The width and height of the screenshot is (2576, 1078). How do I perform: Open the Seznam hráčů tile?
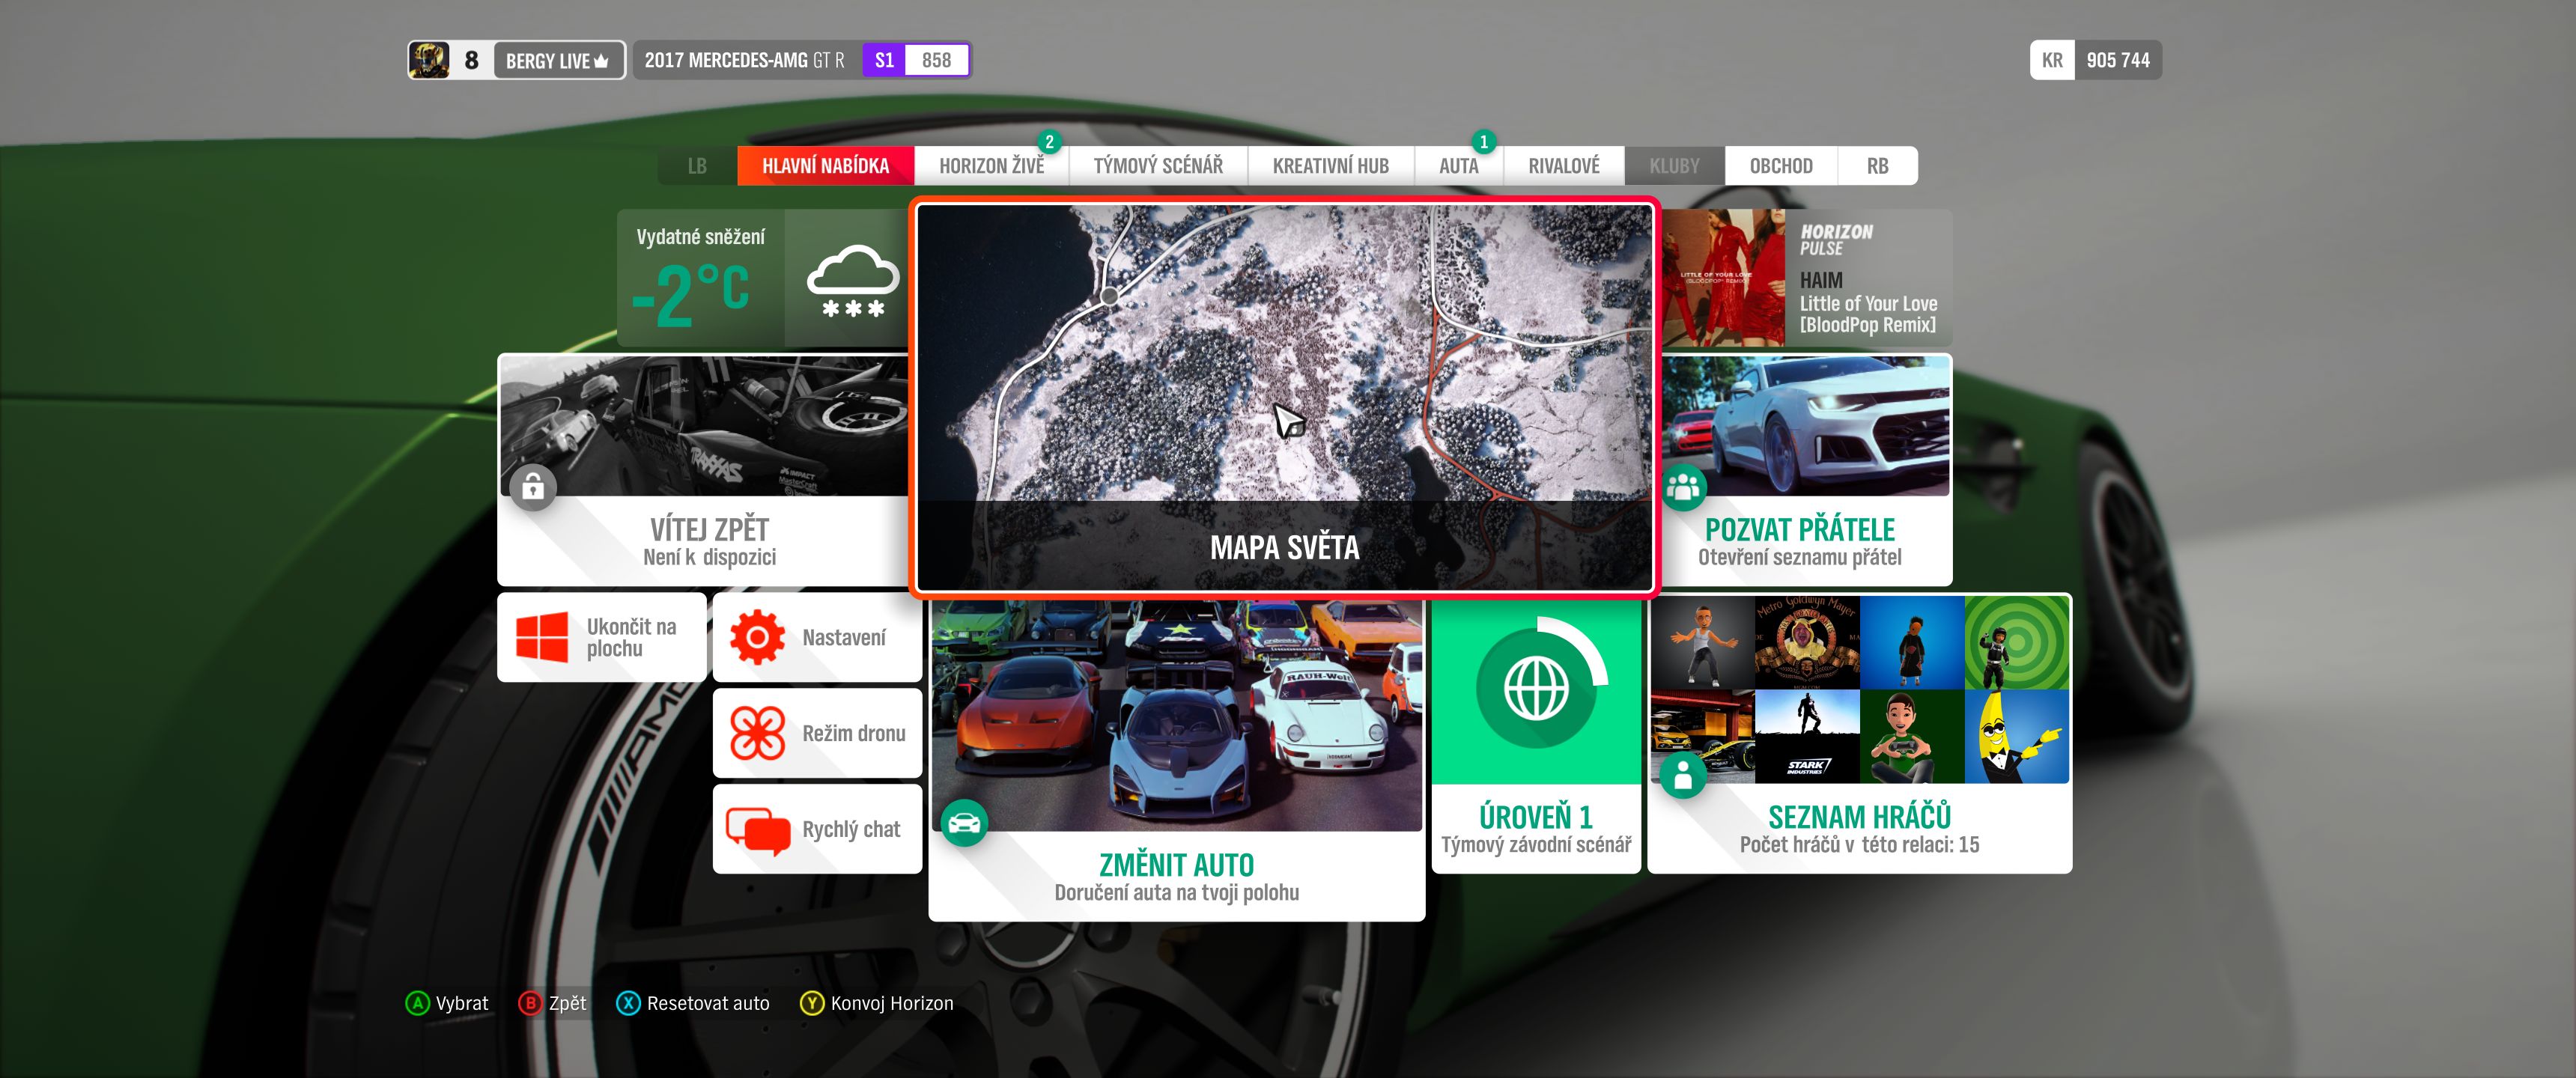pyautogui.click(x=1860, y=733)
